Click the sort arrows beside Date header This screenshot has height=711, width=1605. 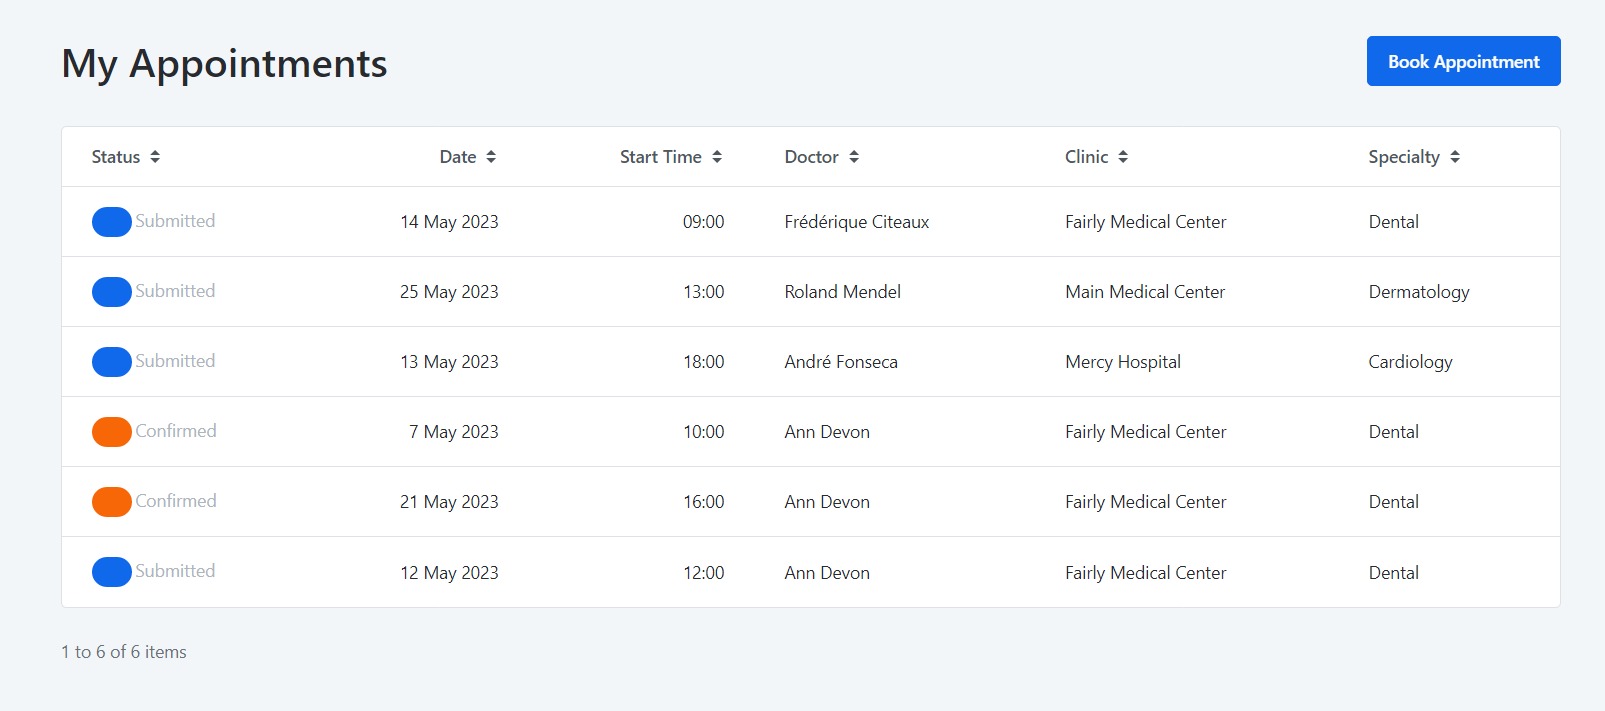(491, 157)
